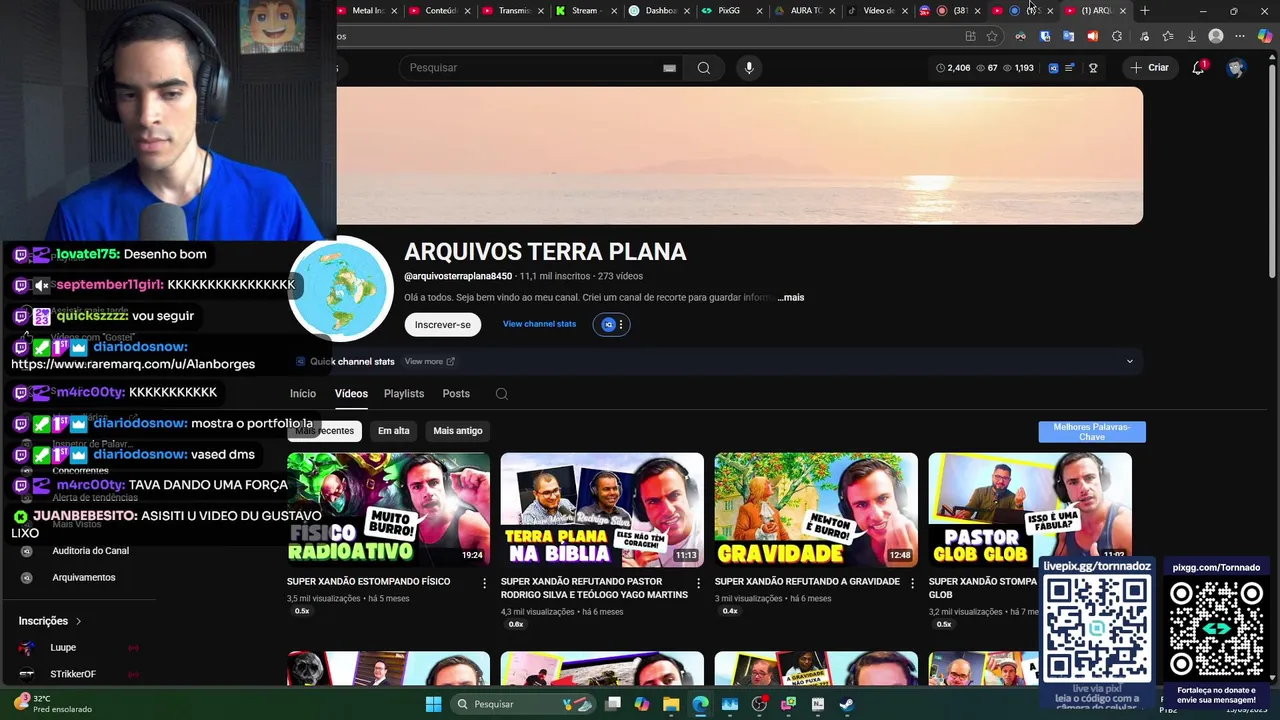Open the Pastor Glob Glob thumbnail
The image size is (1280, 720).
(x=1030, y=510)
